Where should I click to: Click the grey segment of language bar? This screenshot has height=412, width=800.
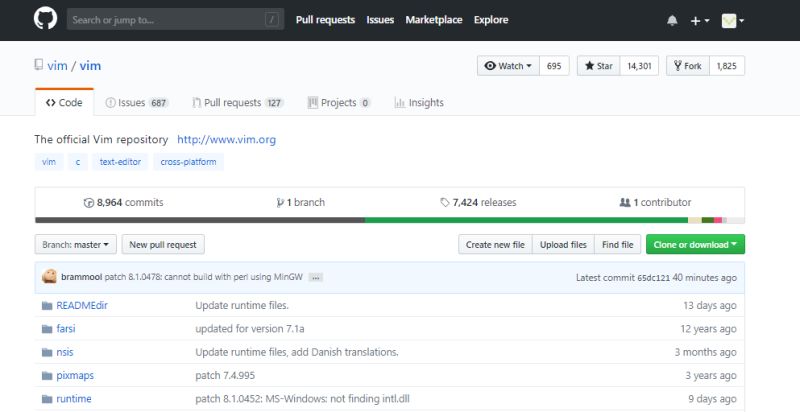[200, 220]
